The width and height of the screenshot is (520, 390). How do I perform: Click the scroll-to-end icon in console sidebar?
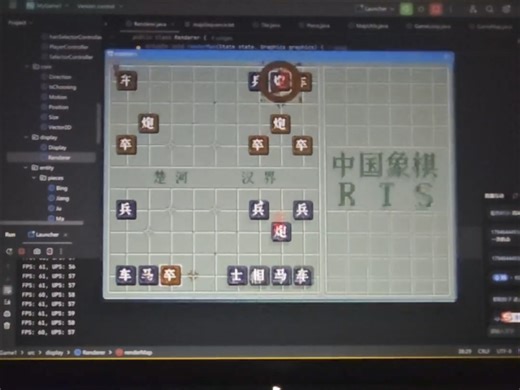(x=7, y=302)
